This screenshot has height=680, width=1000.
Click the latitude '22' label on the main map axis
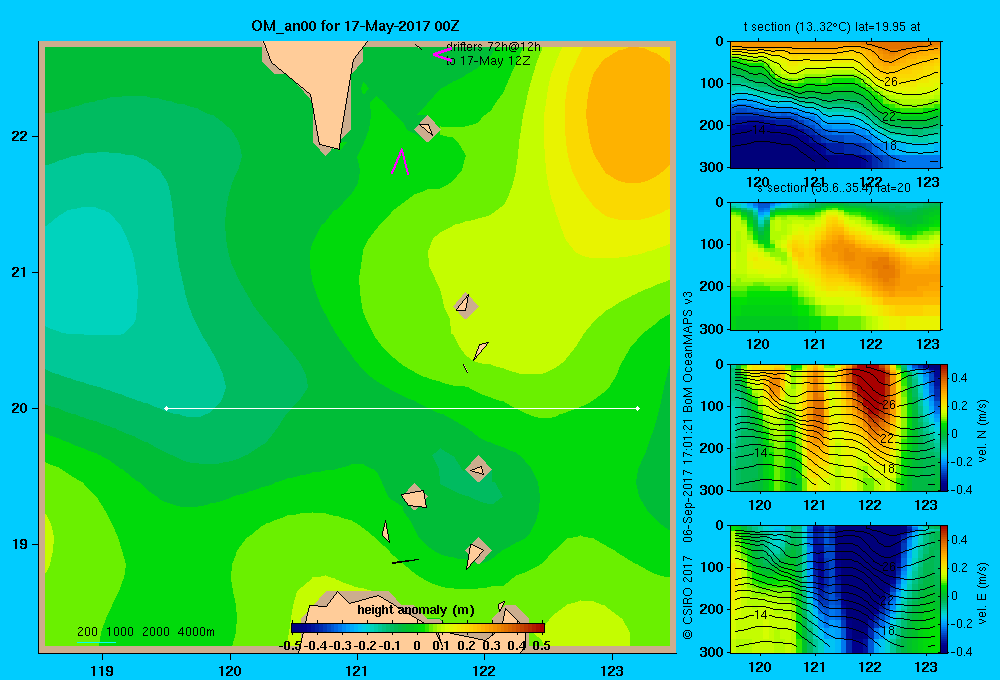(20, 136)
